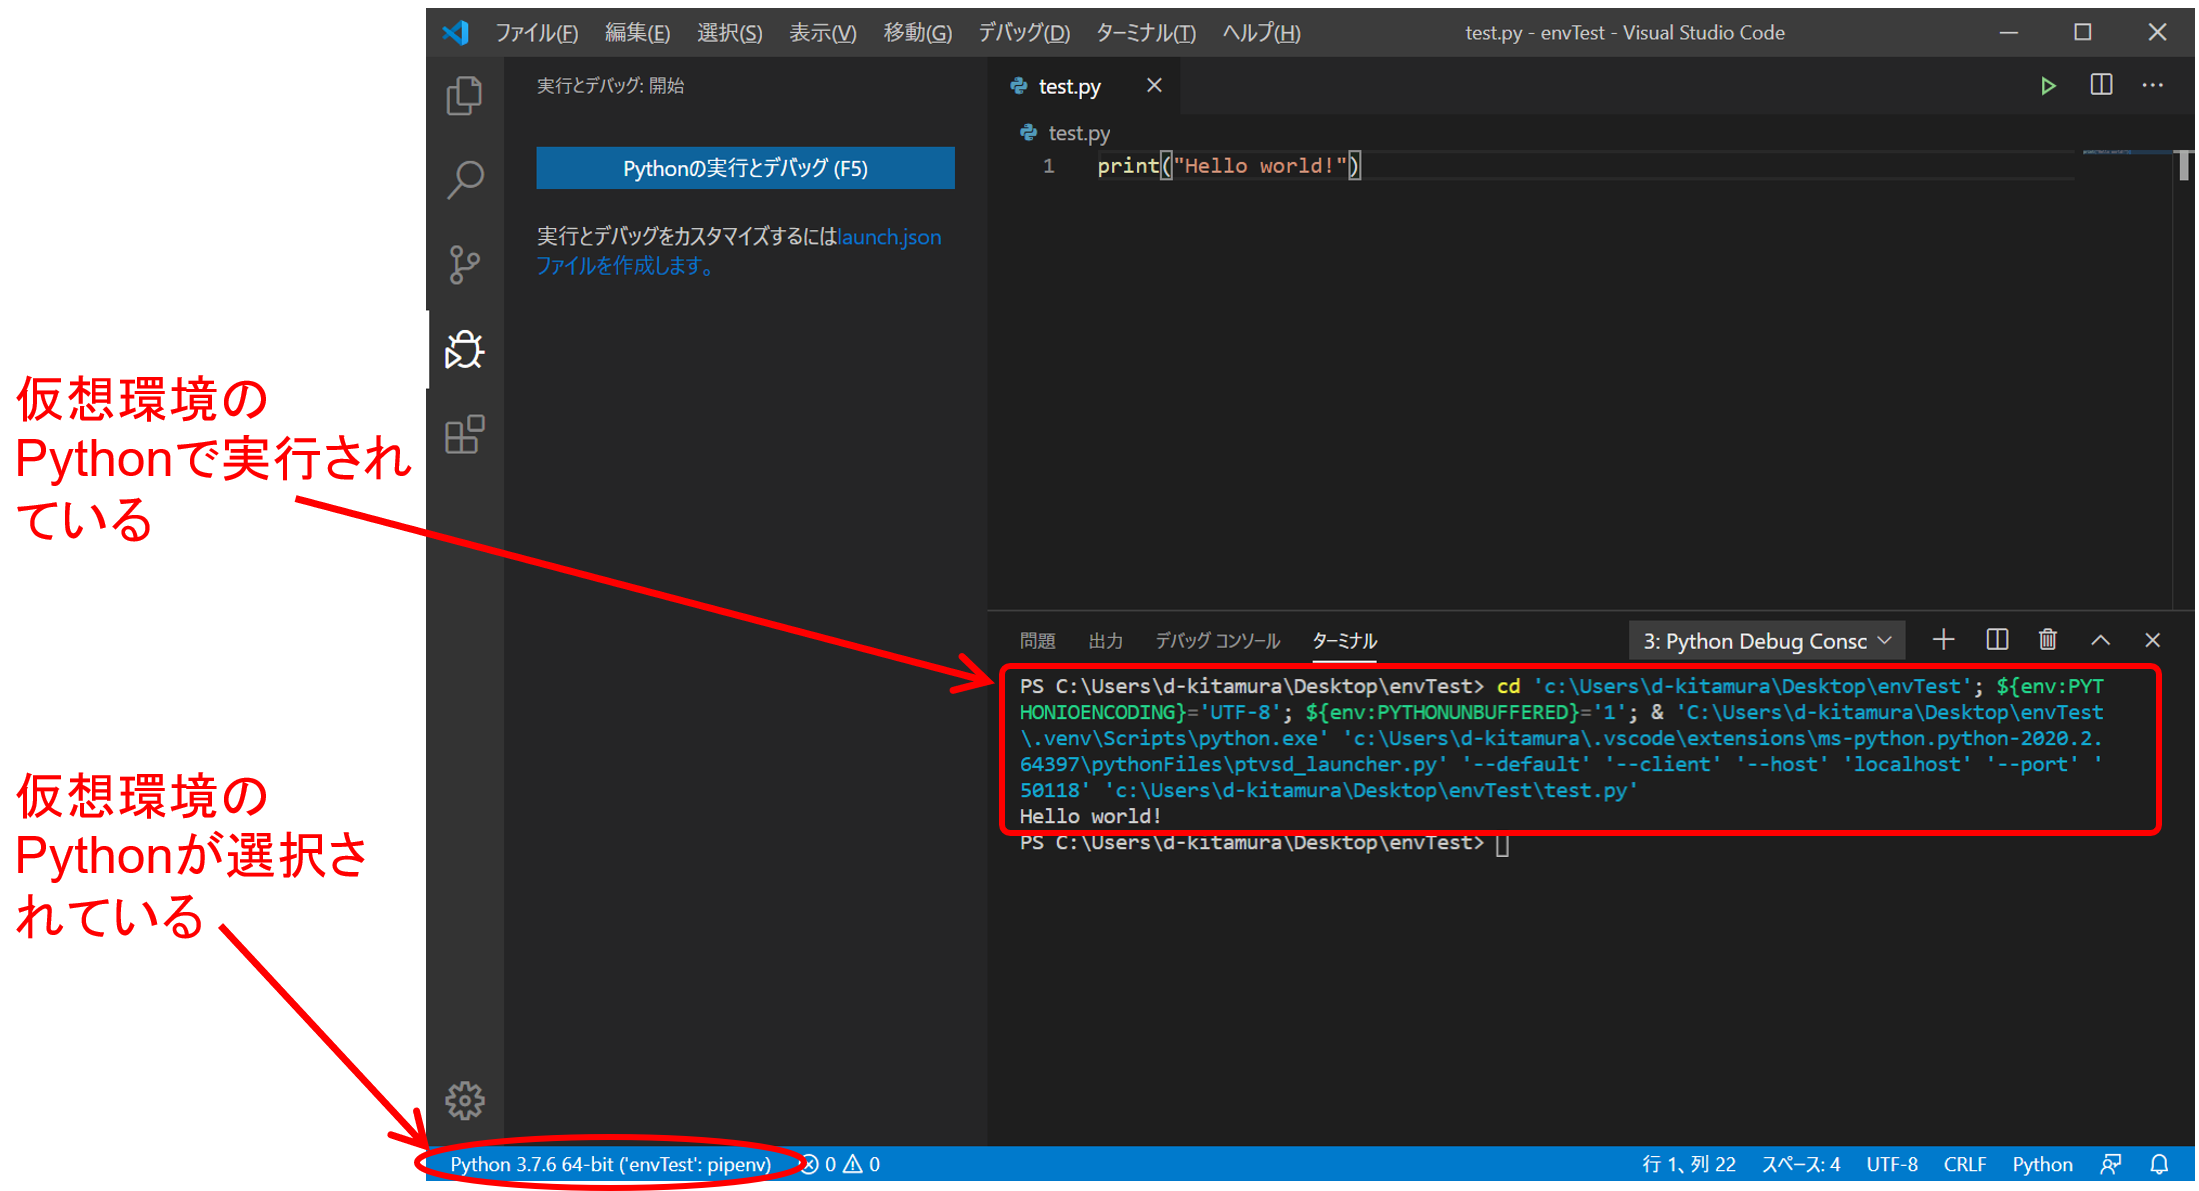Change line endings via CRLF
The image size is (2199, 1191).
click(x=1964, y=1164)
